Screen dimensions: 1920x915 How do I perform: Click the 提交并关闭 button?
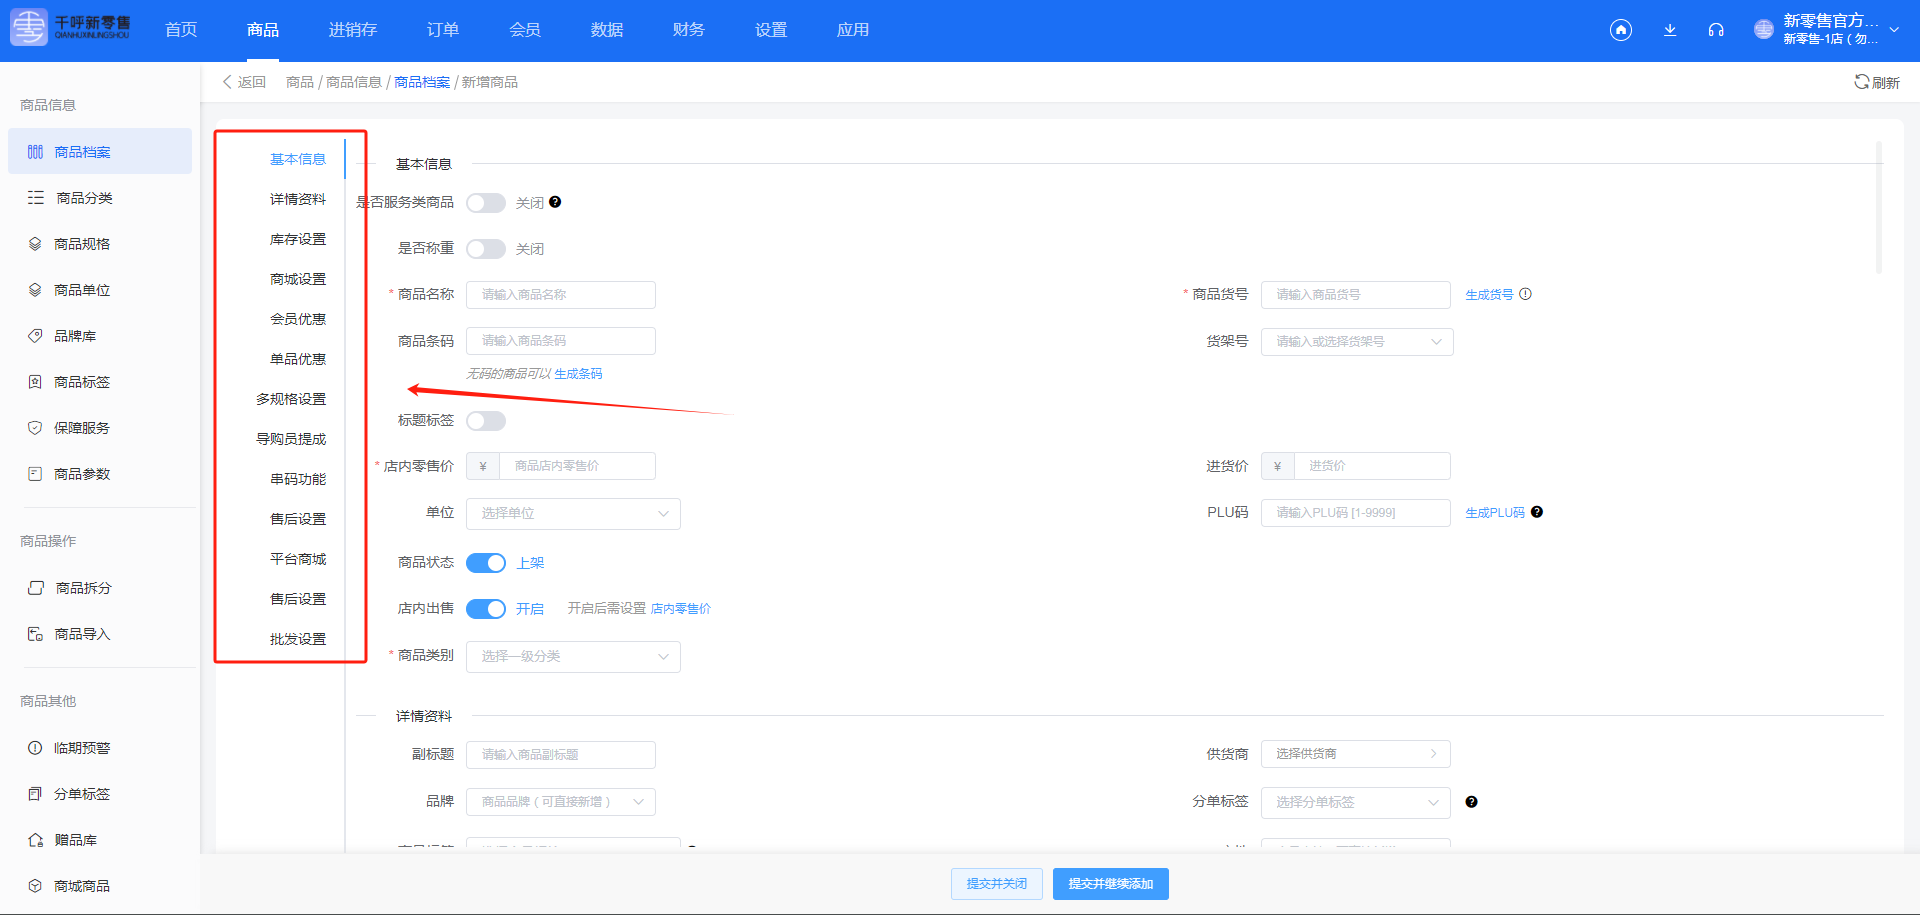(x=997, y=884)
